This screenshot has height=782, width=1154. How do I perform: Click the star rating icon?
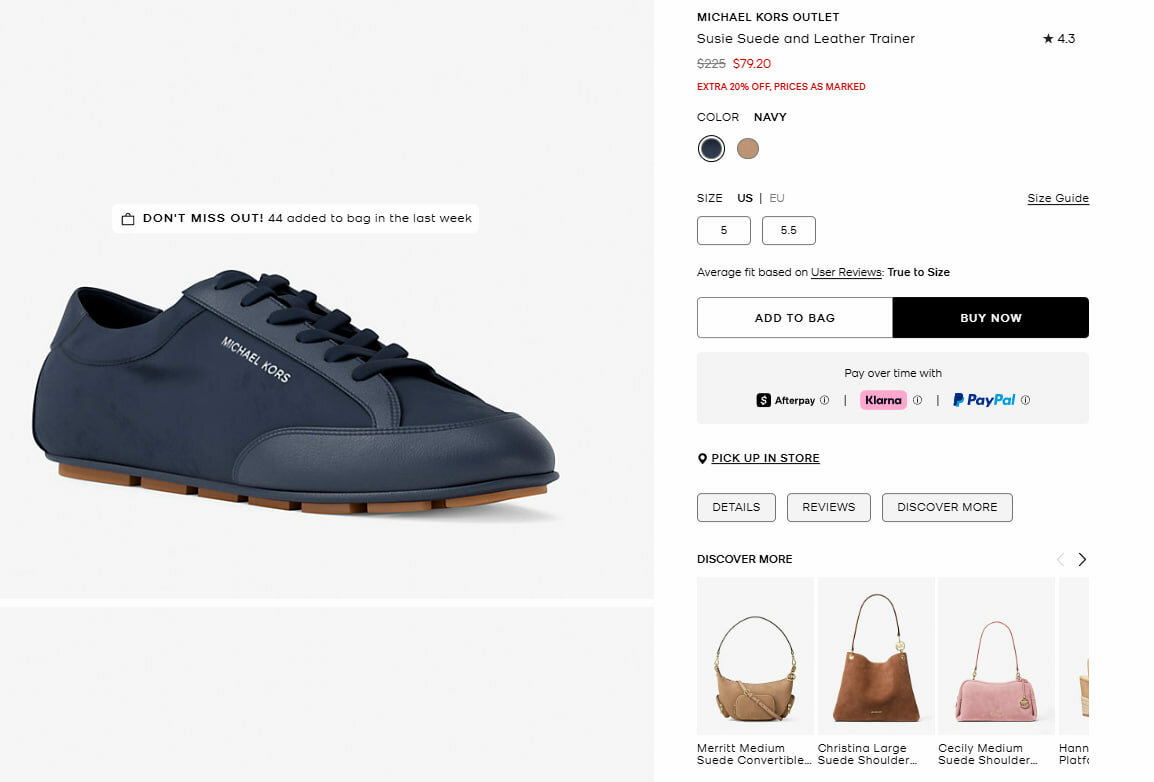1048,39
